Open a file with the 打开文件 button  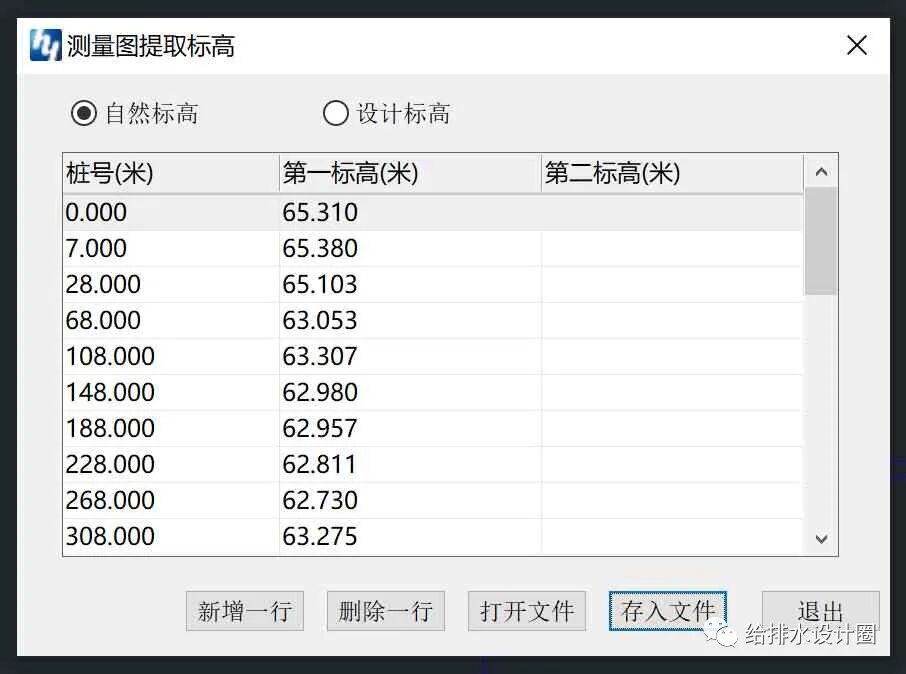click(527, 611)
